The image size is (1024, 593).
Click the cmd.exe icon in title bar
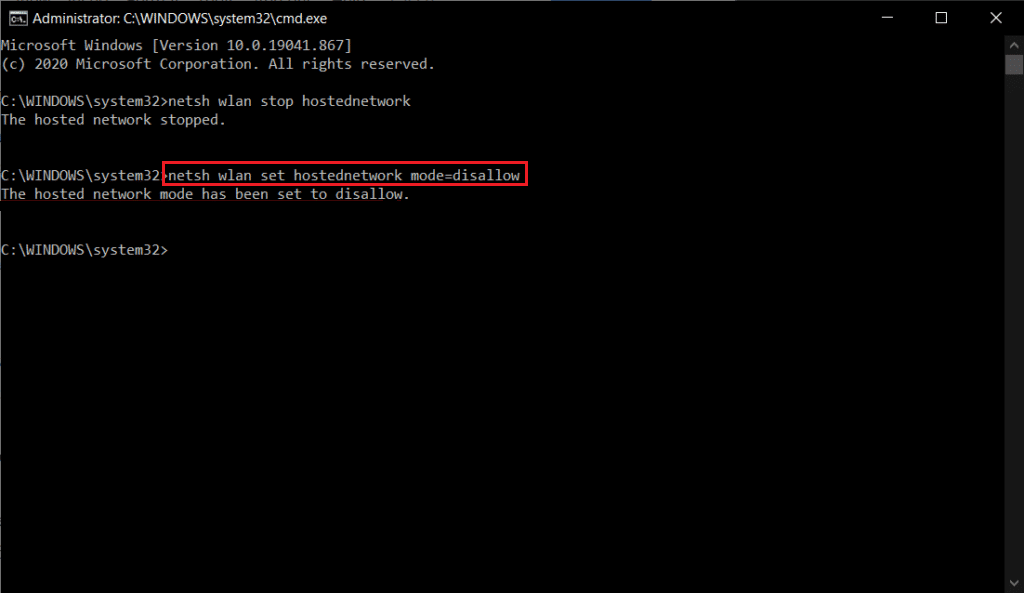[18, 18]
